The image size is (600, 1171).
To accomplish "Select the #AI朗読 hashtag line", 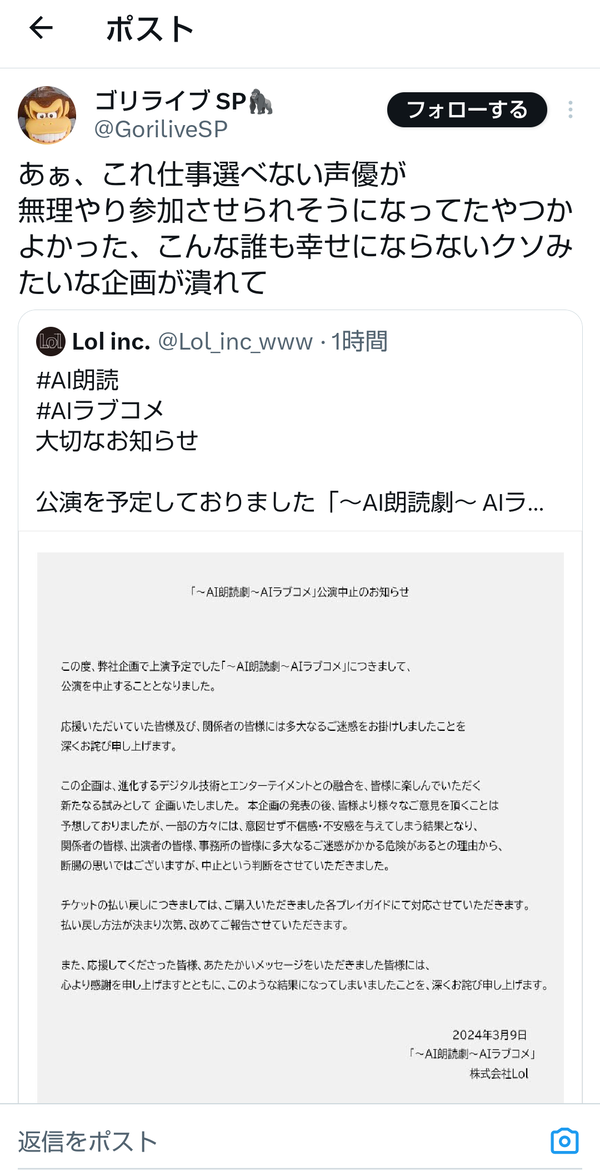I will coord(77,380).
